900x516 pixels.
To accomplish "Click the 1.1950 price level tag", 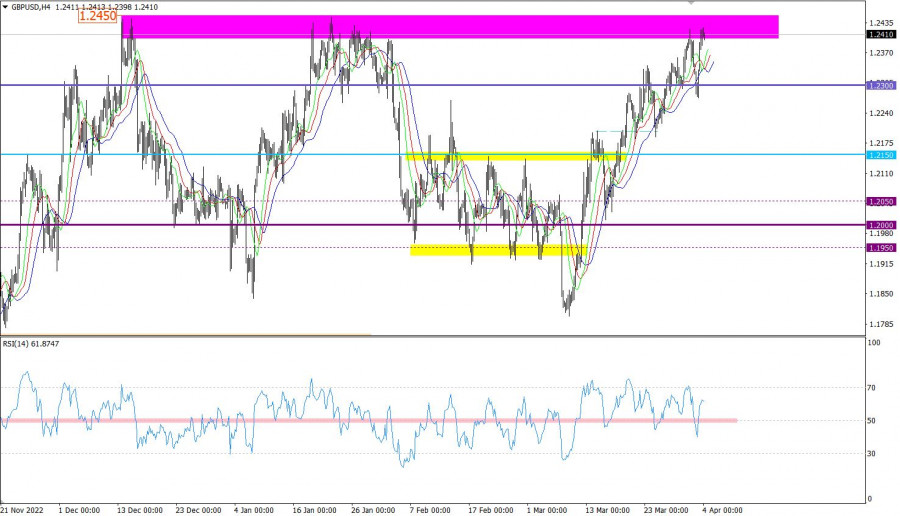I will (x=881, y=247).
